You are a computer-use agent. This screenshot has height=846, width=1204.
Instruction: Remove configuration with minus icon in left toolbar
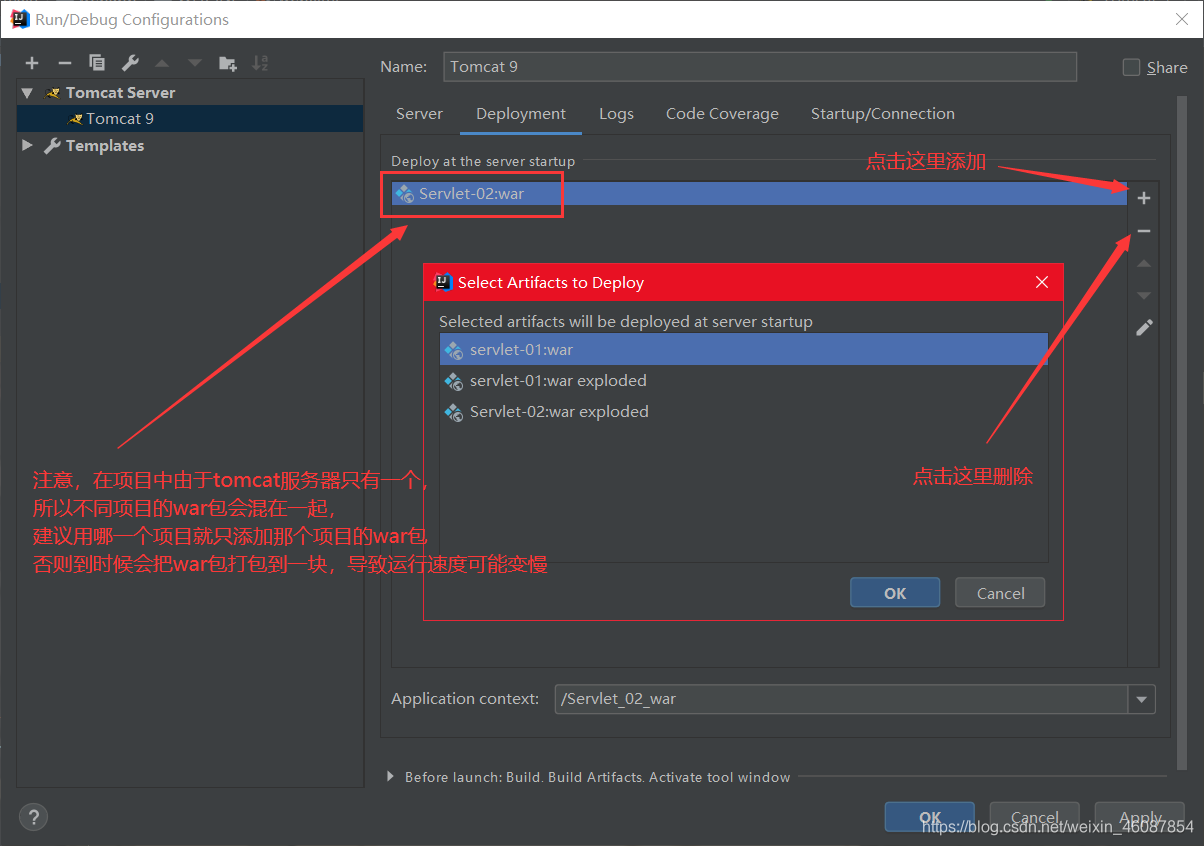[64, 63]
